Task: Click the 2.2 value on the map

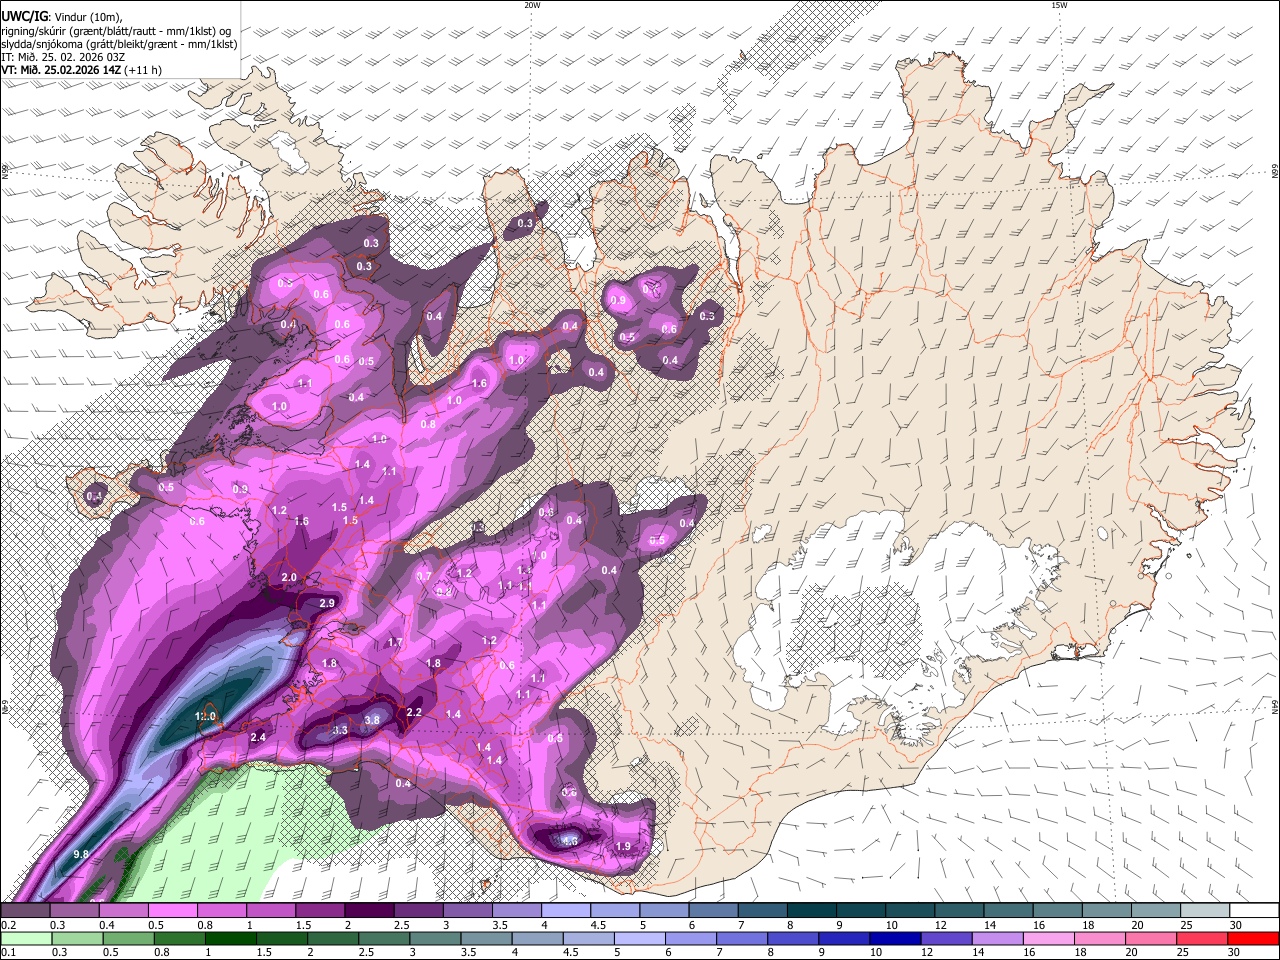Action: coord(414,712)
